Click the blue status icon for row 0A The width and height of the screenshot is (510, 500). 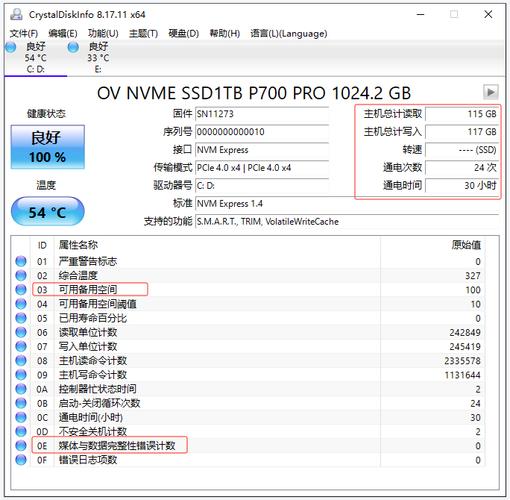tap(21, 389)
